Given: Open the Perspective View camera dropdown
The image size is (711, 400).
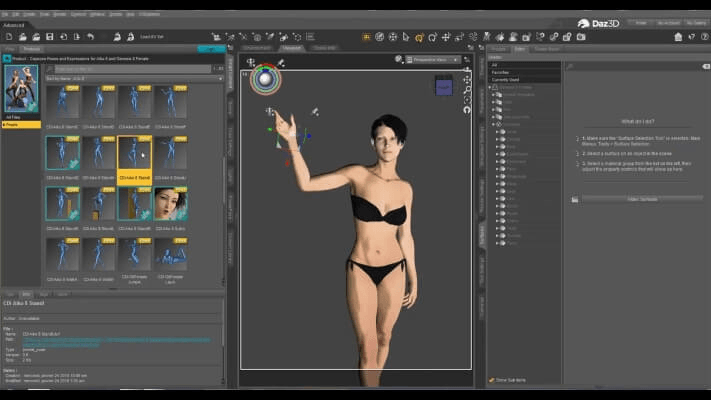Looking at the screenshot, I should [x=432, y=59].
